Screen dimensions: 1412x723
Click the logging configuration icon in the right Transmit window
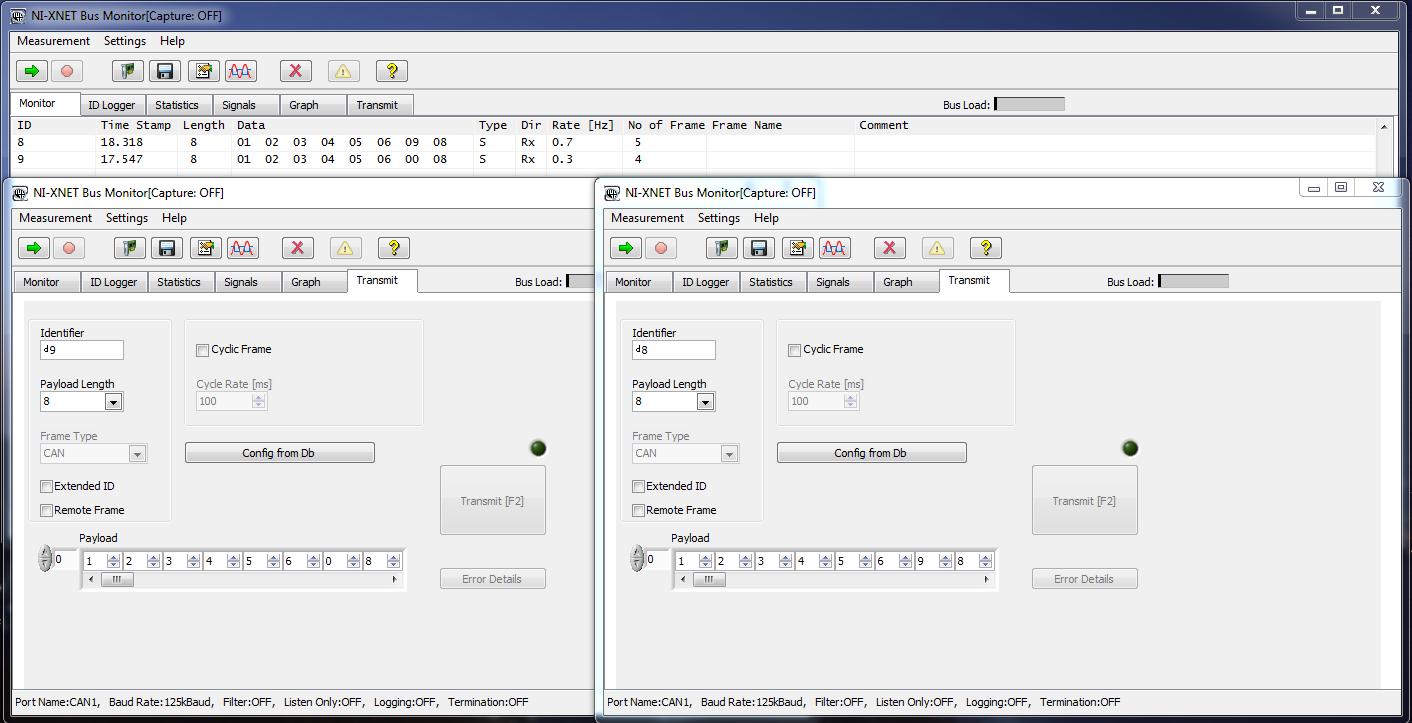[x=797, y=248]
